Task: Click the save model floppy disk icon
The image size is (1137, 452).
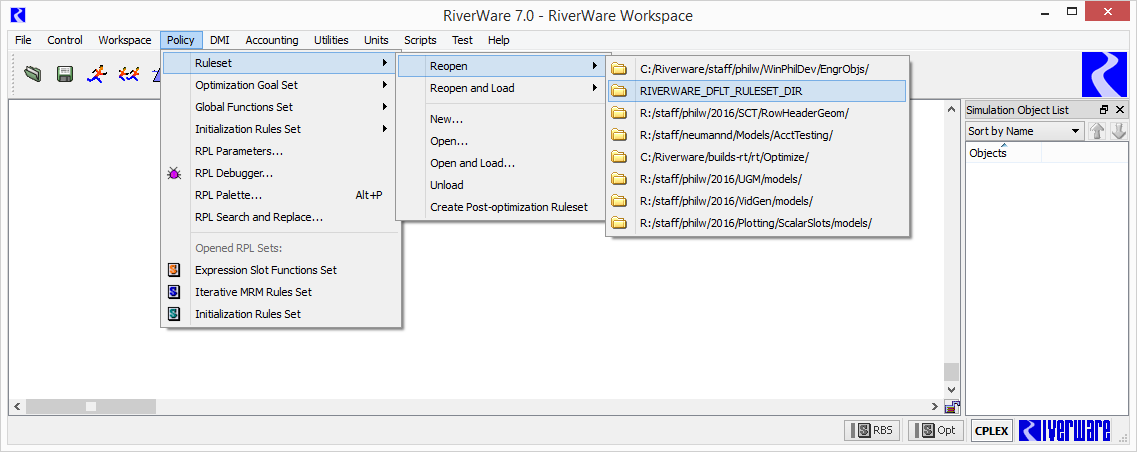Action: pos(65,73)
